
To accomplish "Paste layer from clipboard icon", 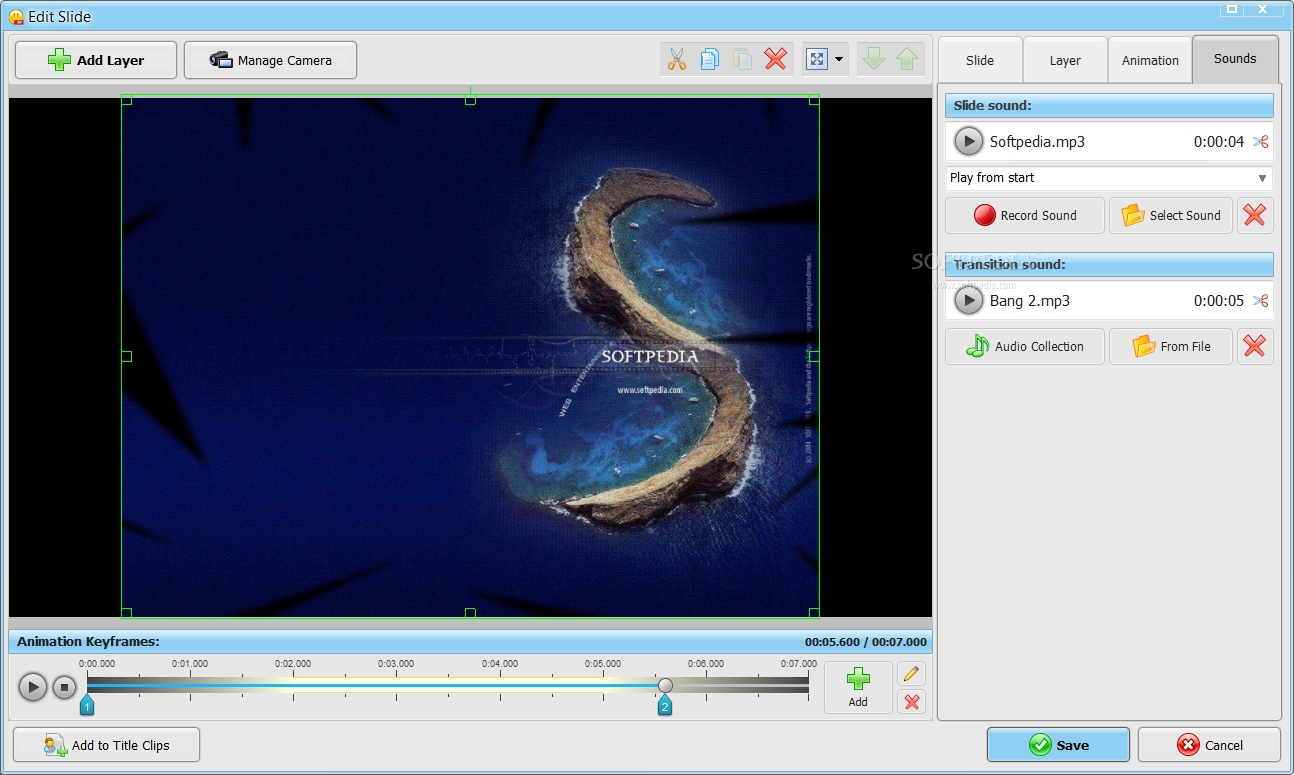I will point(743,60).
